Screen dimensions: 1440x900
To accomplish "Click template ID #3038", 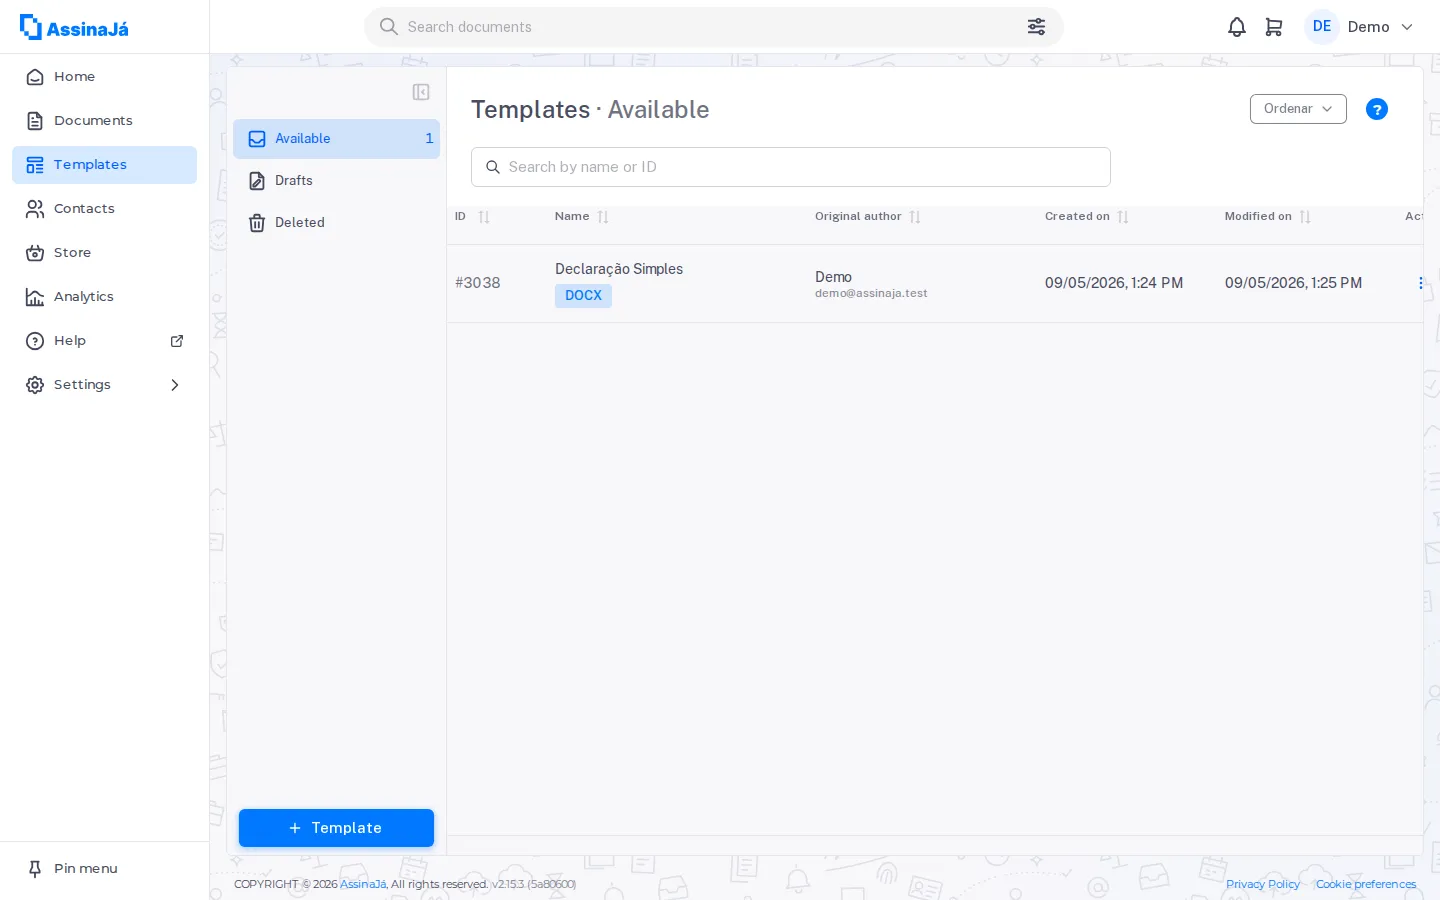I will (x=478, y=283).
